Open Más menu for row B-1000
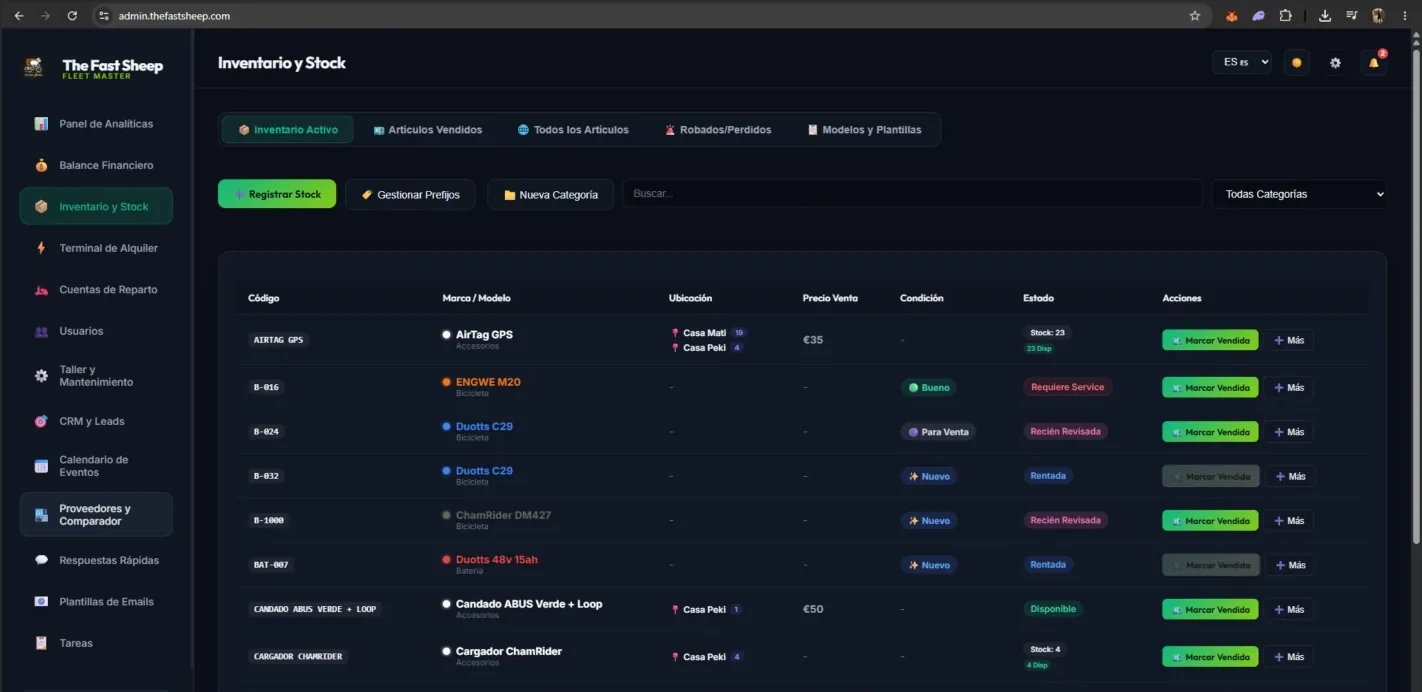 click(x=1289, y=521)
